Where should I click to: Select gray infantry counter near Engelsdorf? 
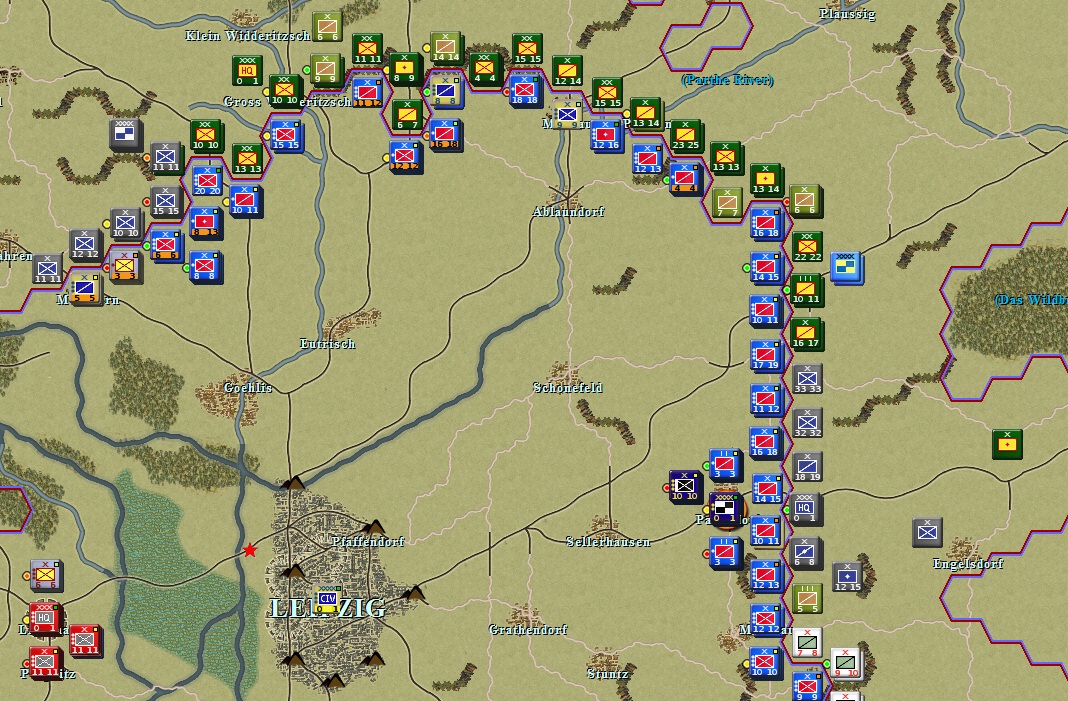coord(927,533)
